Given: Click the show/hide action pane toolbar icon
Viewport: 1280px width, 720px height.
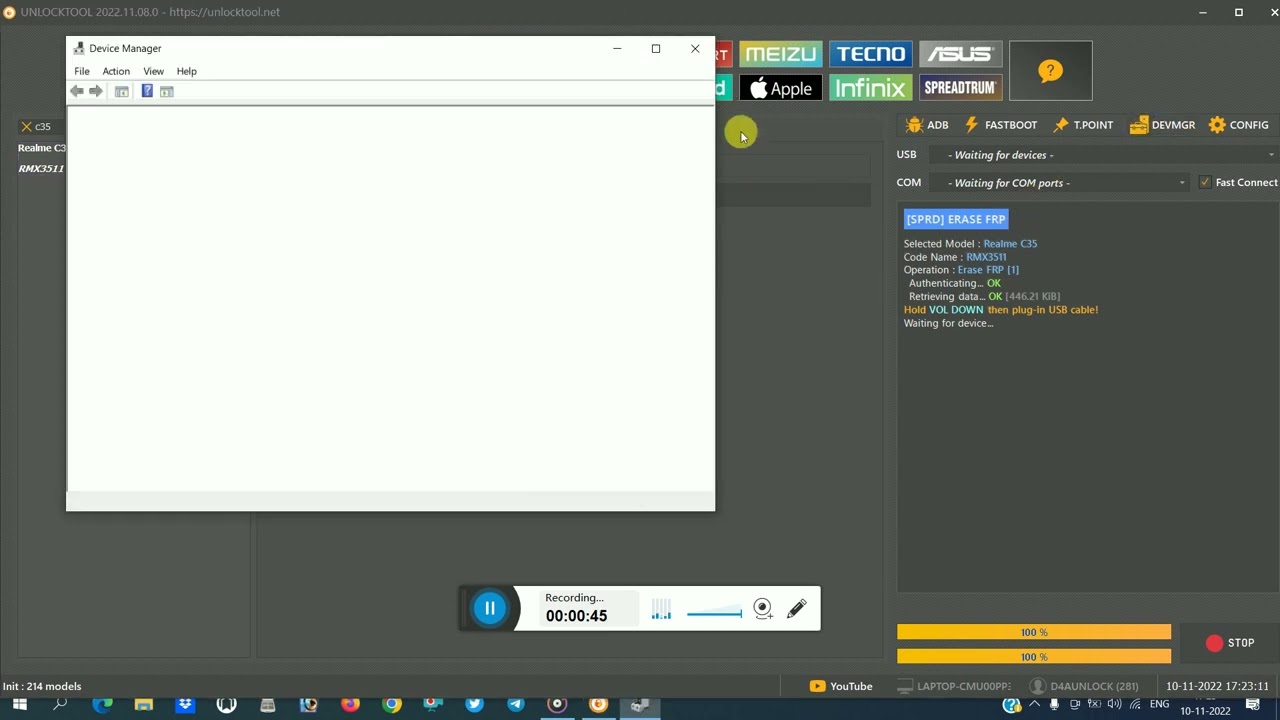Looking at the screenshot, I should (167, 91).
